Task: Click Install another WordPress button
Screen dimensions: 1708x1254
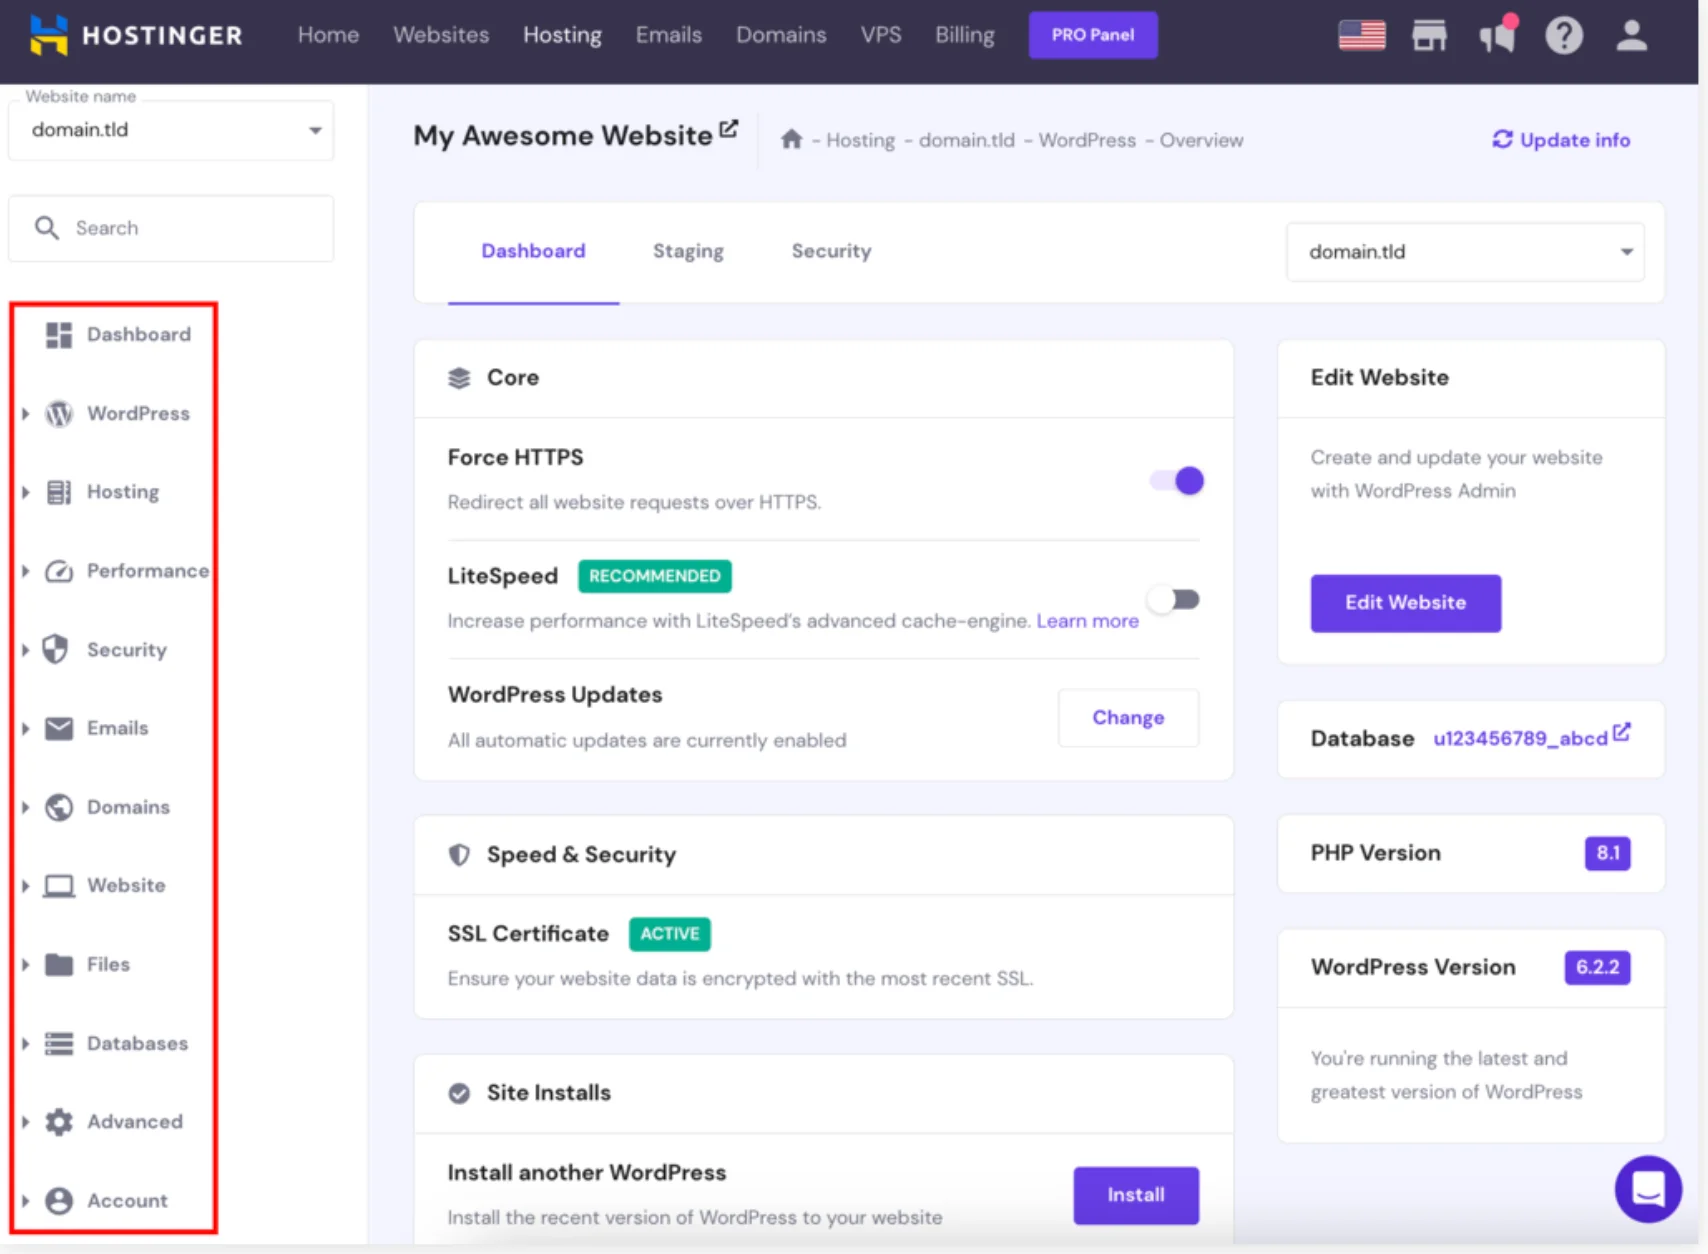Action: pyautogui.click(x=1136, y=1195)
